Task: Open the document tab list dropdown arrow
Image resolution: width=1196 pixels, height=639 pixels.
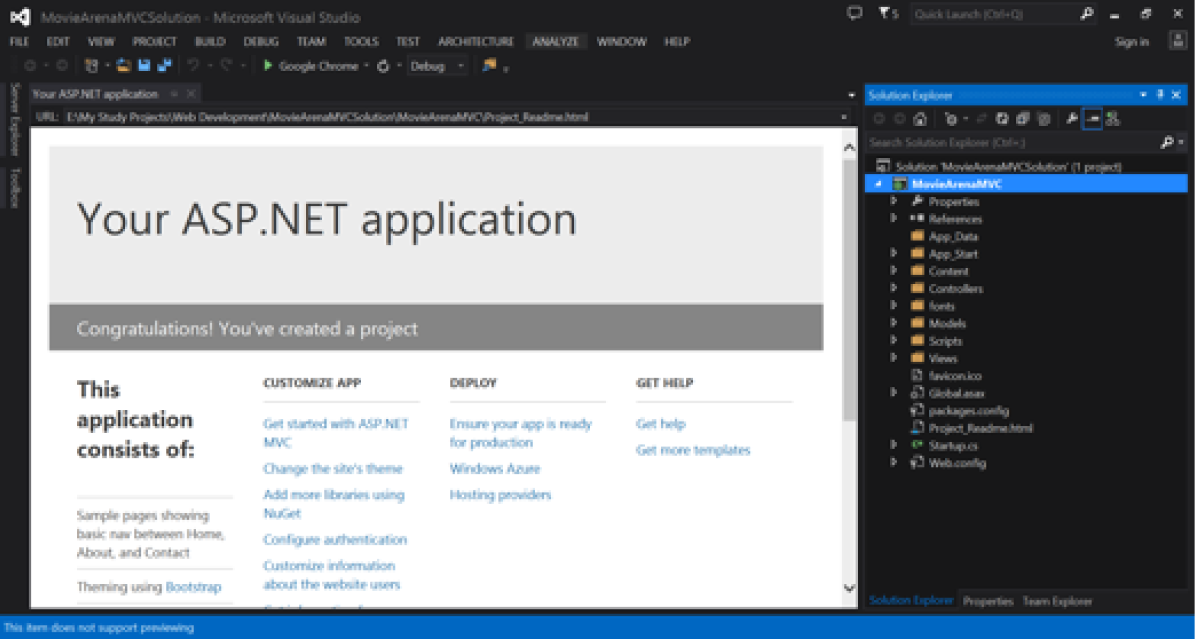Action: (851, 95)
